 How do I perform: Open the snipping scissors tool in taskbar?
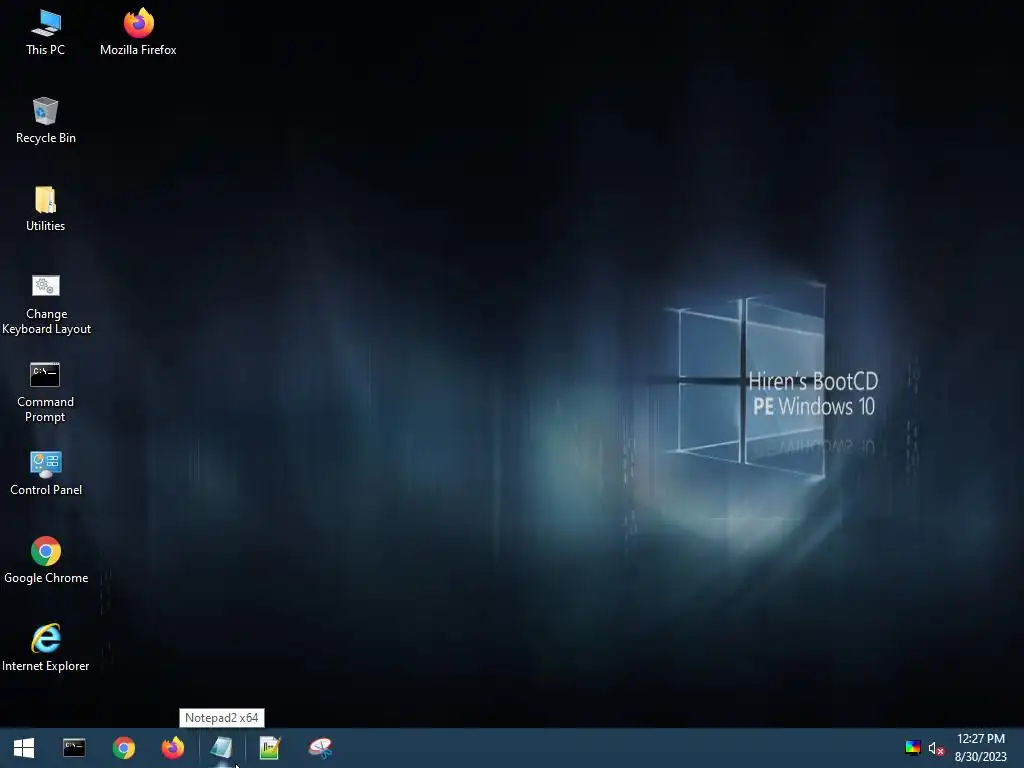pos(321,748)
